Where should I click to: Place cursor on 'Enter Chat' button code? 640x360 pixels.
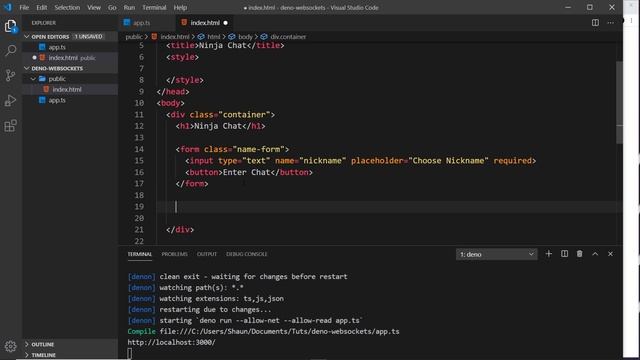point(247,172)
